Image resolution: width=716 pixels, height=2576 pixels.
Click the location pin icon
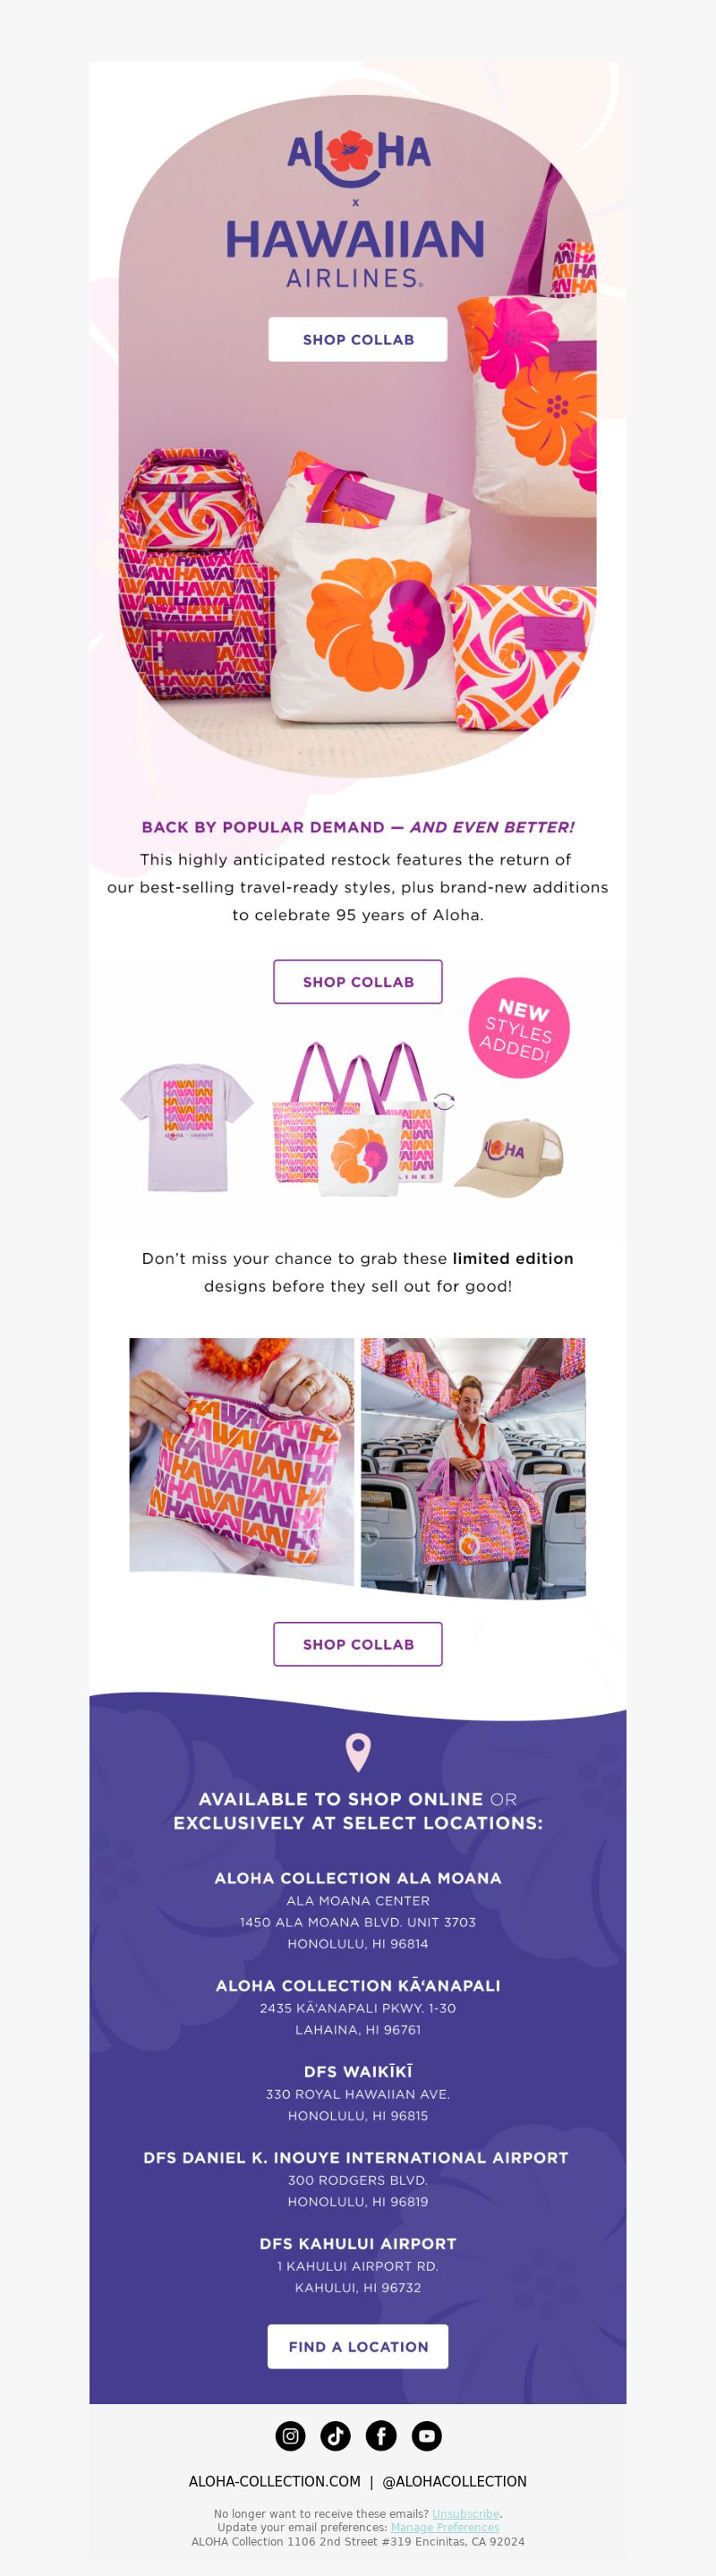click(x=358, y=1752)
